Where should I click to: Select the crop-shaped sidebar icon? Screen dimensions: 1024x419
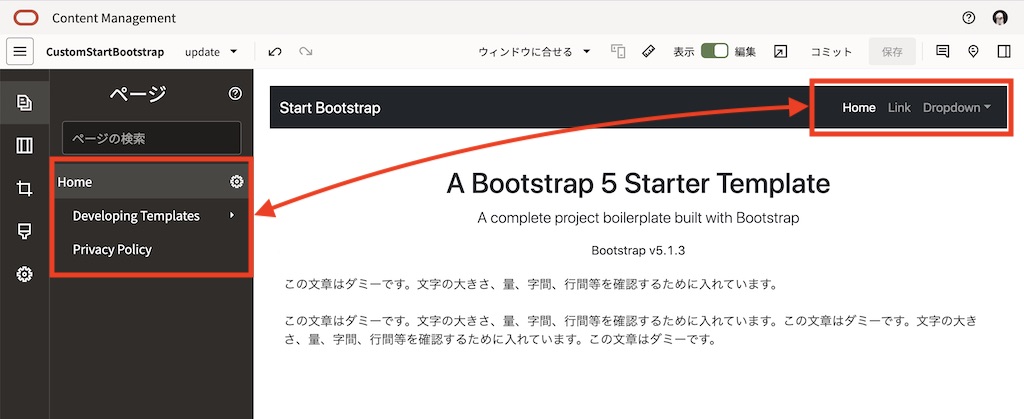25,188
